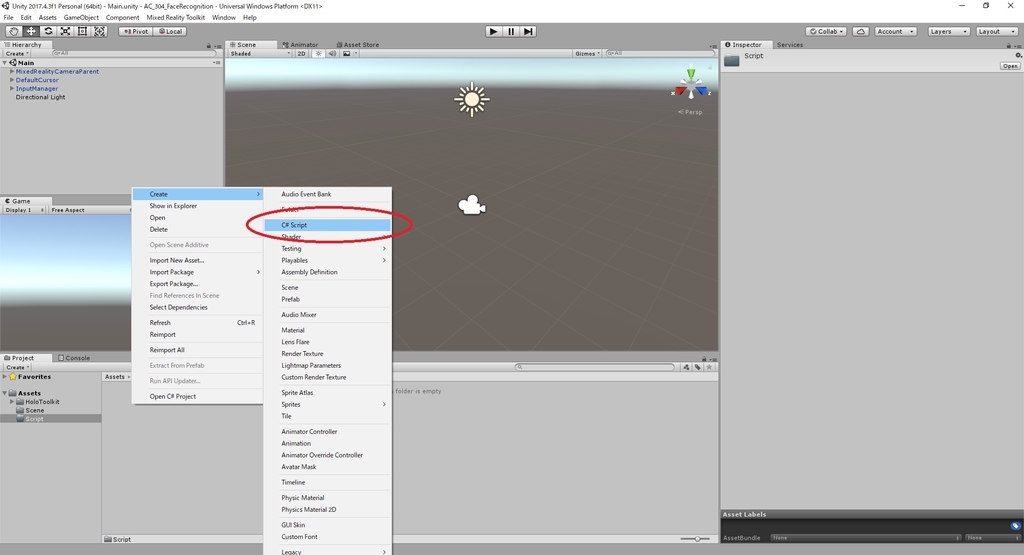Image resolution: width=1024 pixels, height=555 pixels.
Task: Expand DefaultCursor object
Action: [12, 80]
